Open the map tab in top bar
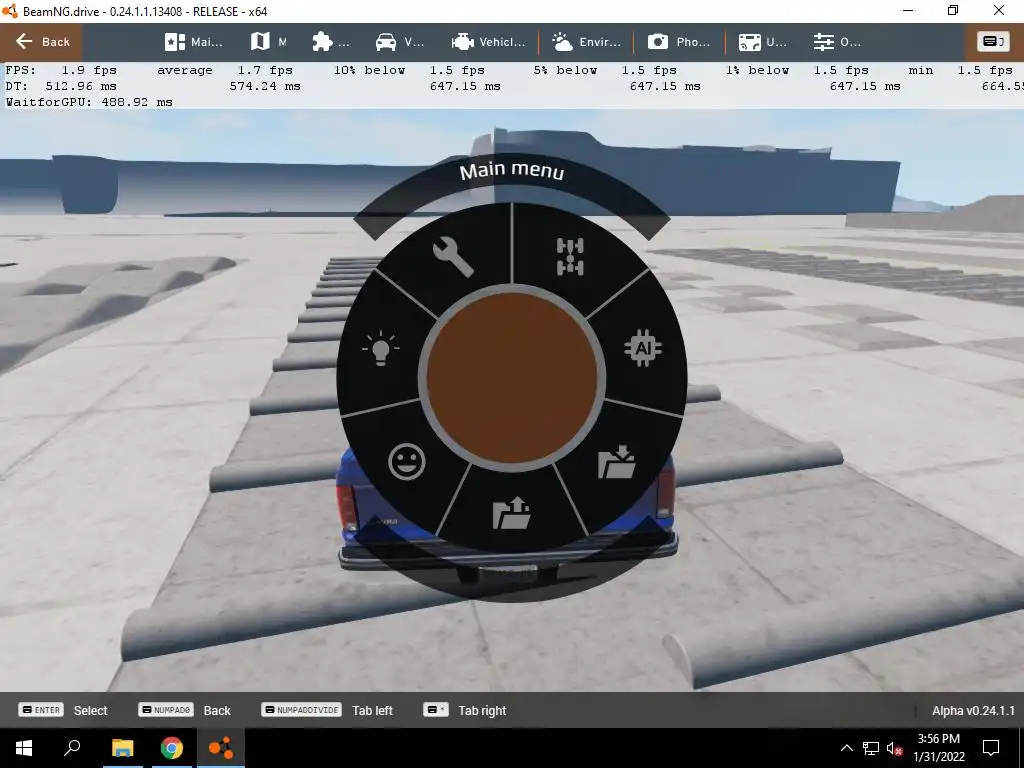The width and height of the screenshot is (1024, 768). [x=268, y=42]
